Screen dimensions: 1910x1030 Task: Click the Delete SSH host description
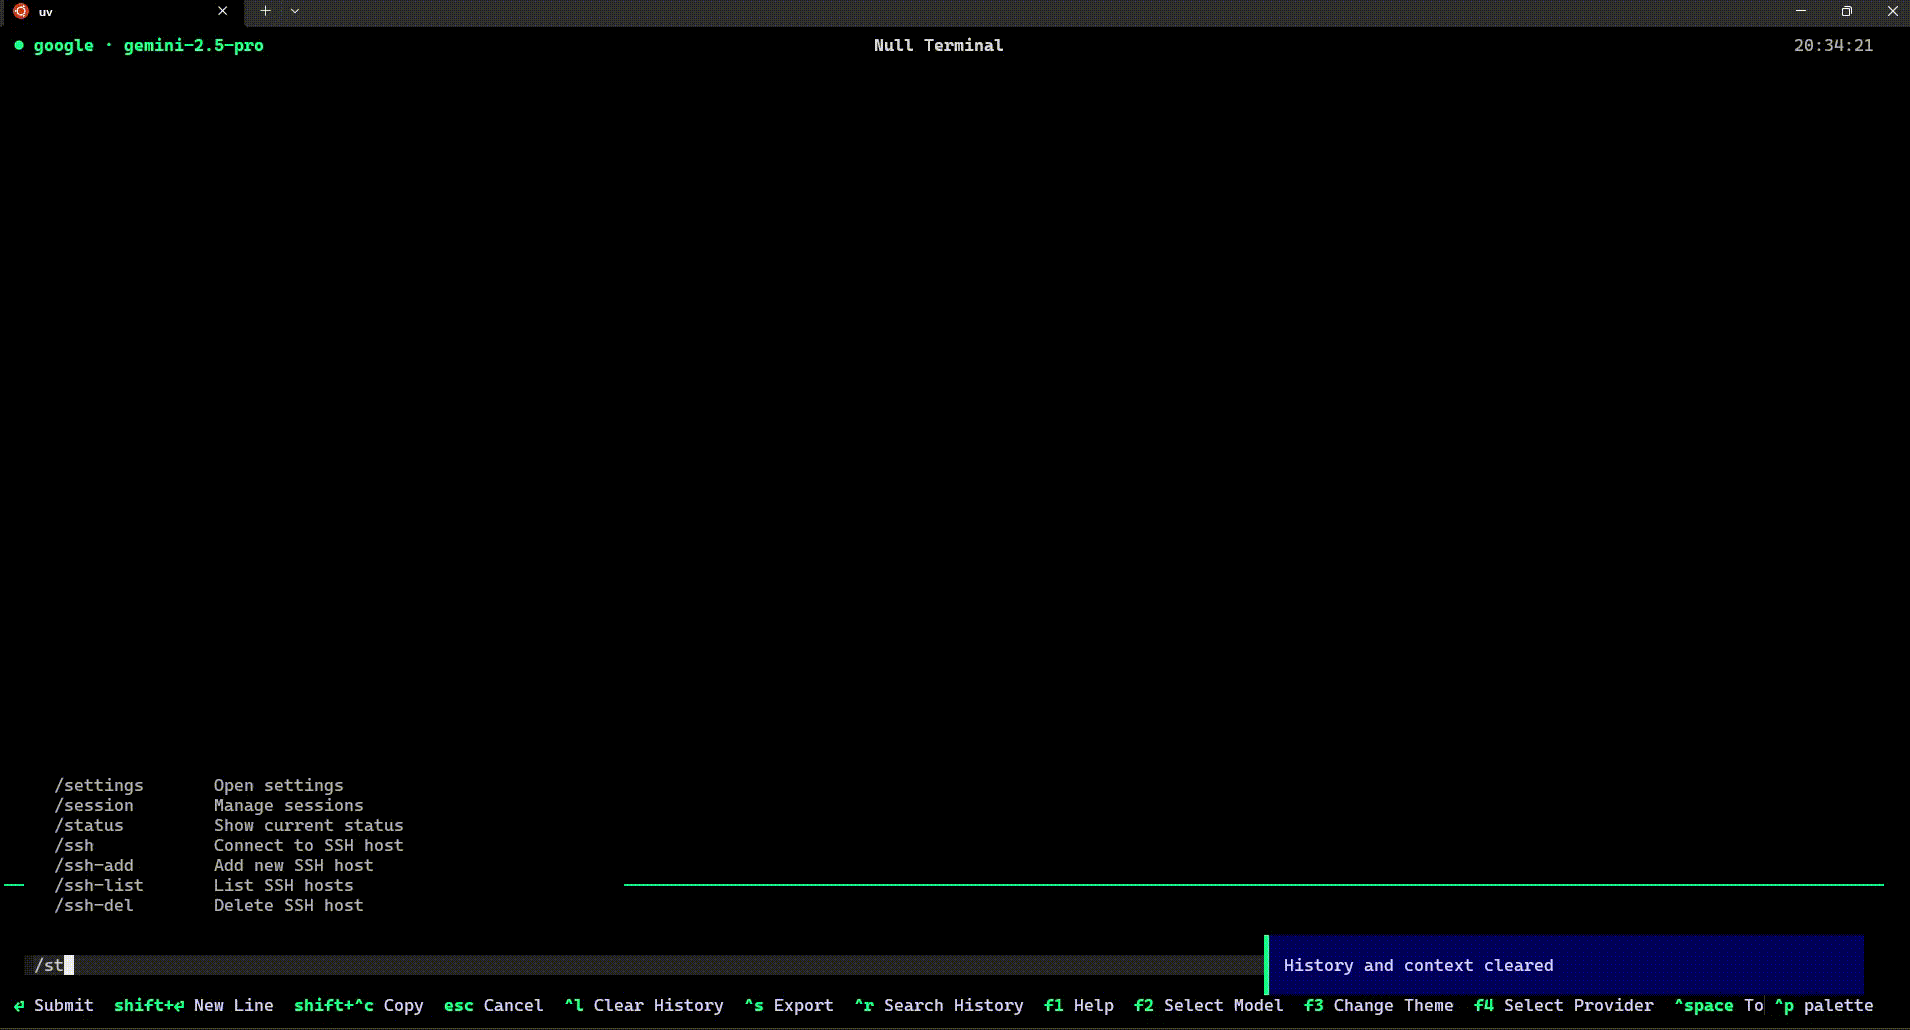point(288,905)
